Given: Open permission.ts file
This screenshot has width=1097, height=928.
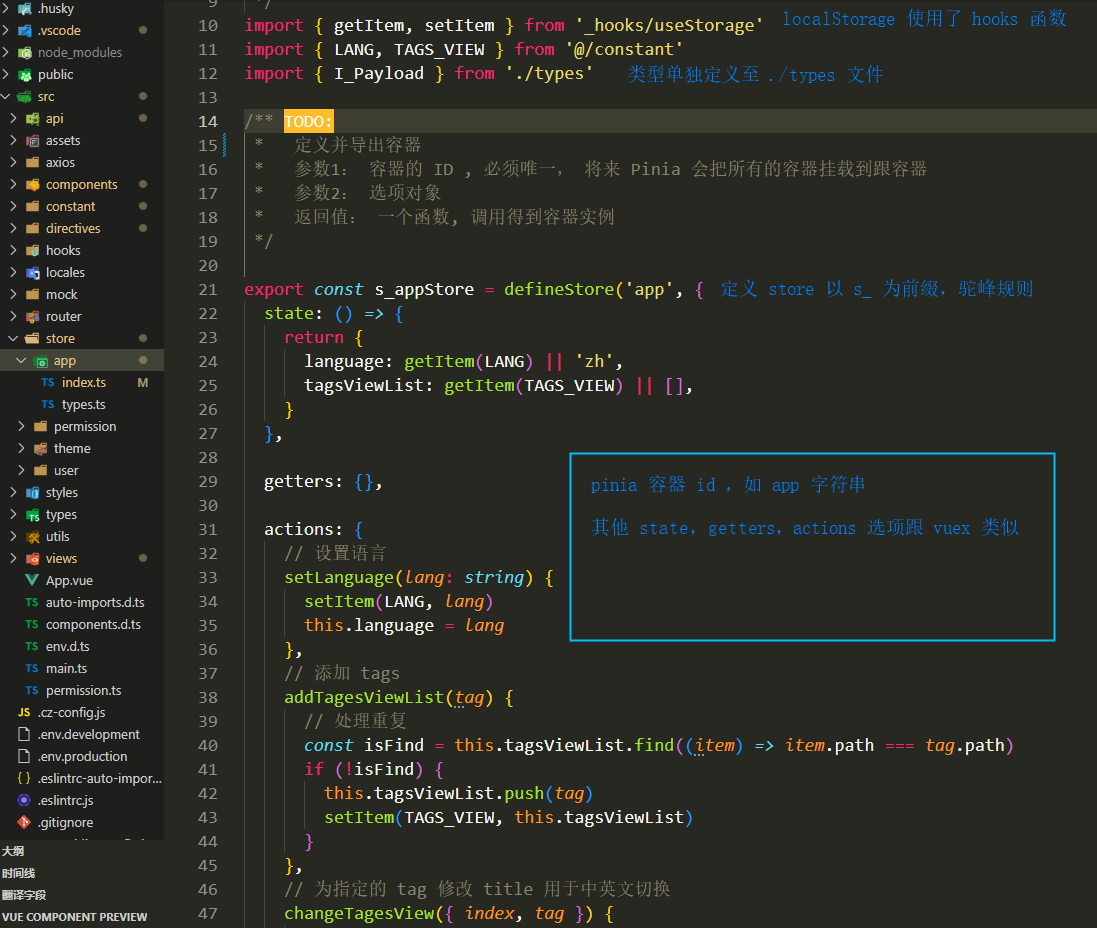Looking at the screenshot, I should (82, 691).
